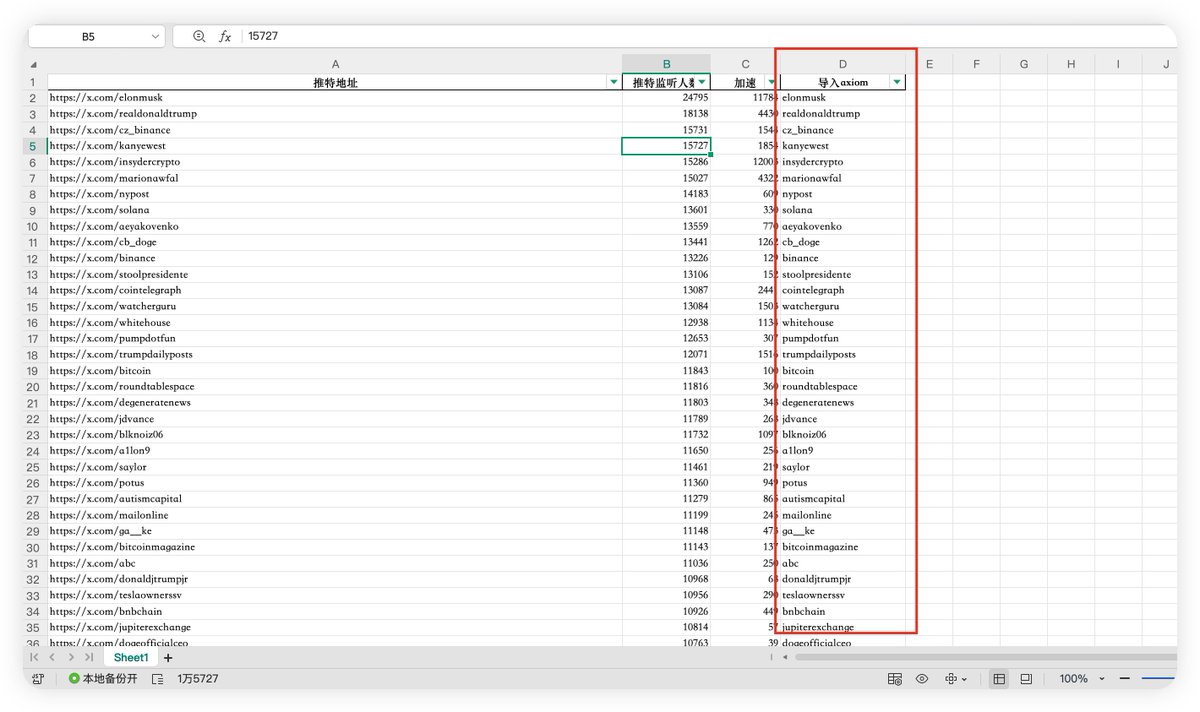1200x712 pixels.
Task: Click the Name Box showing B5
Action: pos(88,36)
